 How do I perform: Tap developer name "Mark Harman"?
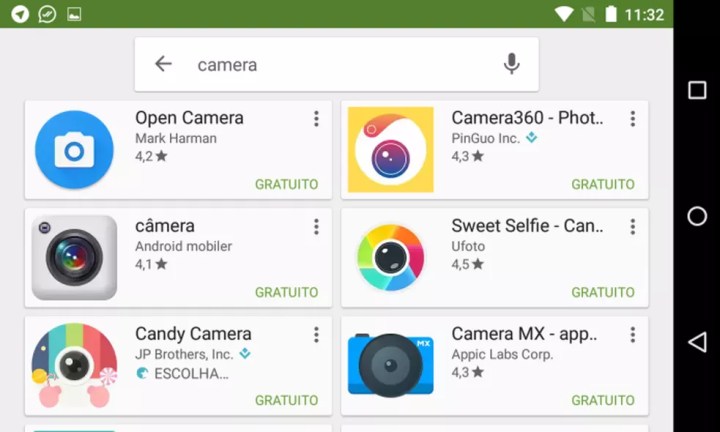click(x=176, y=138)
